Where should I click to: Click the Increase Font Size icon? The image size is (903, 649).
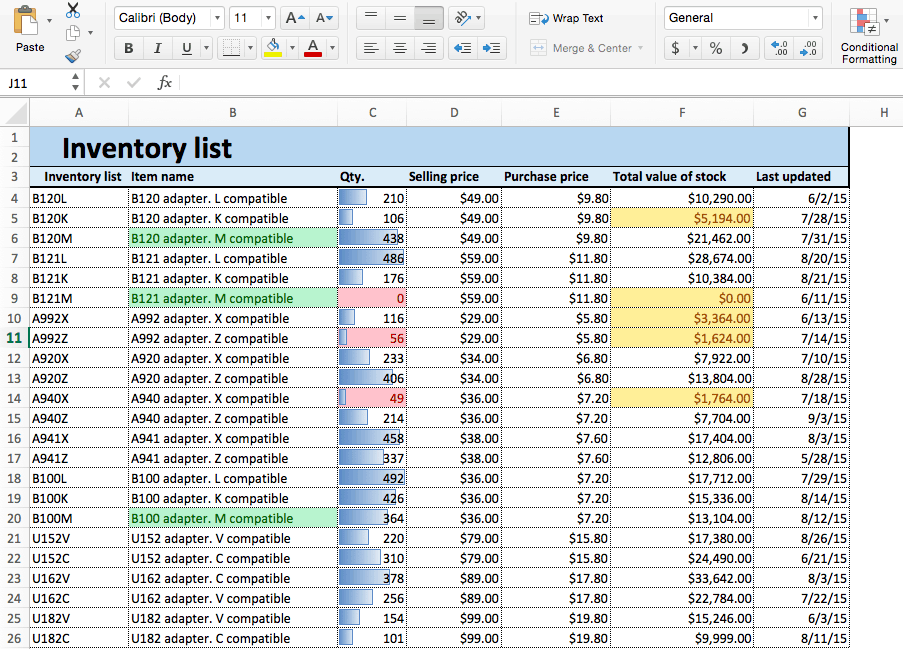click(294, 18)
